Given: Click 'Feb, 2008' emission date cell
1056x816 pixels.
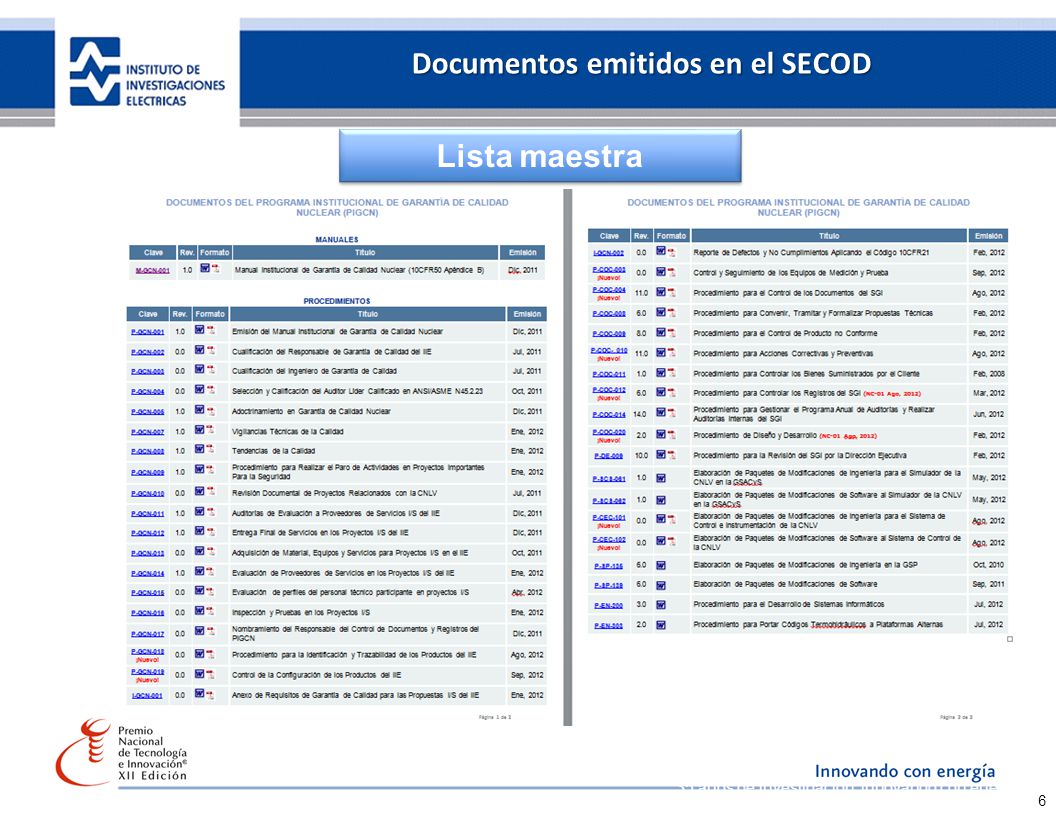Looking at the screenshot, I should point(989,374).
